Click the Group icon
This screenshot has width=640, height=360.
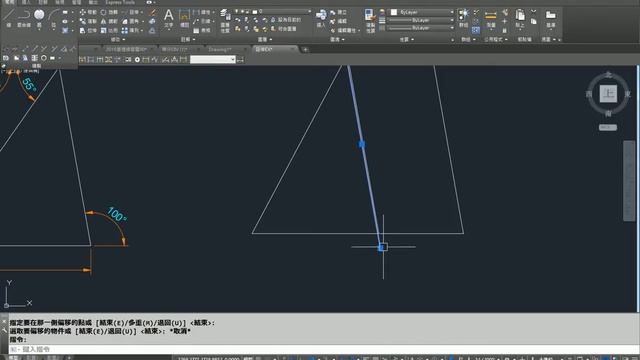coord(463,18)
